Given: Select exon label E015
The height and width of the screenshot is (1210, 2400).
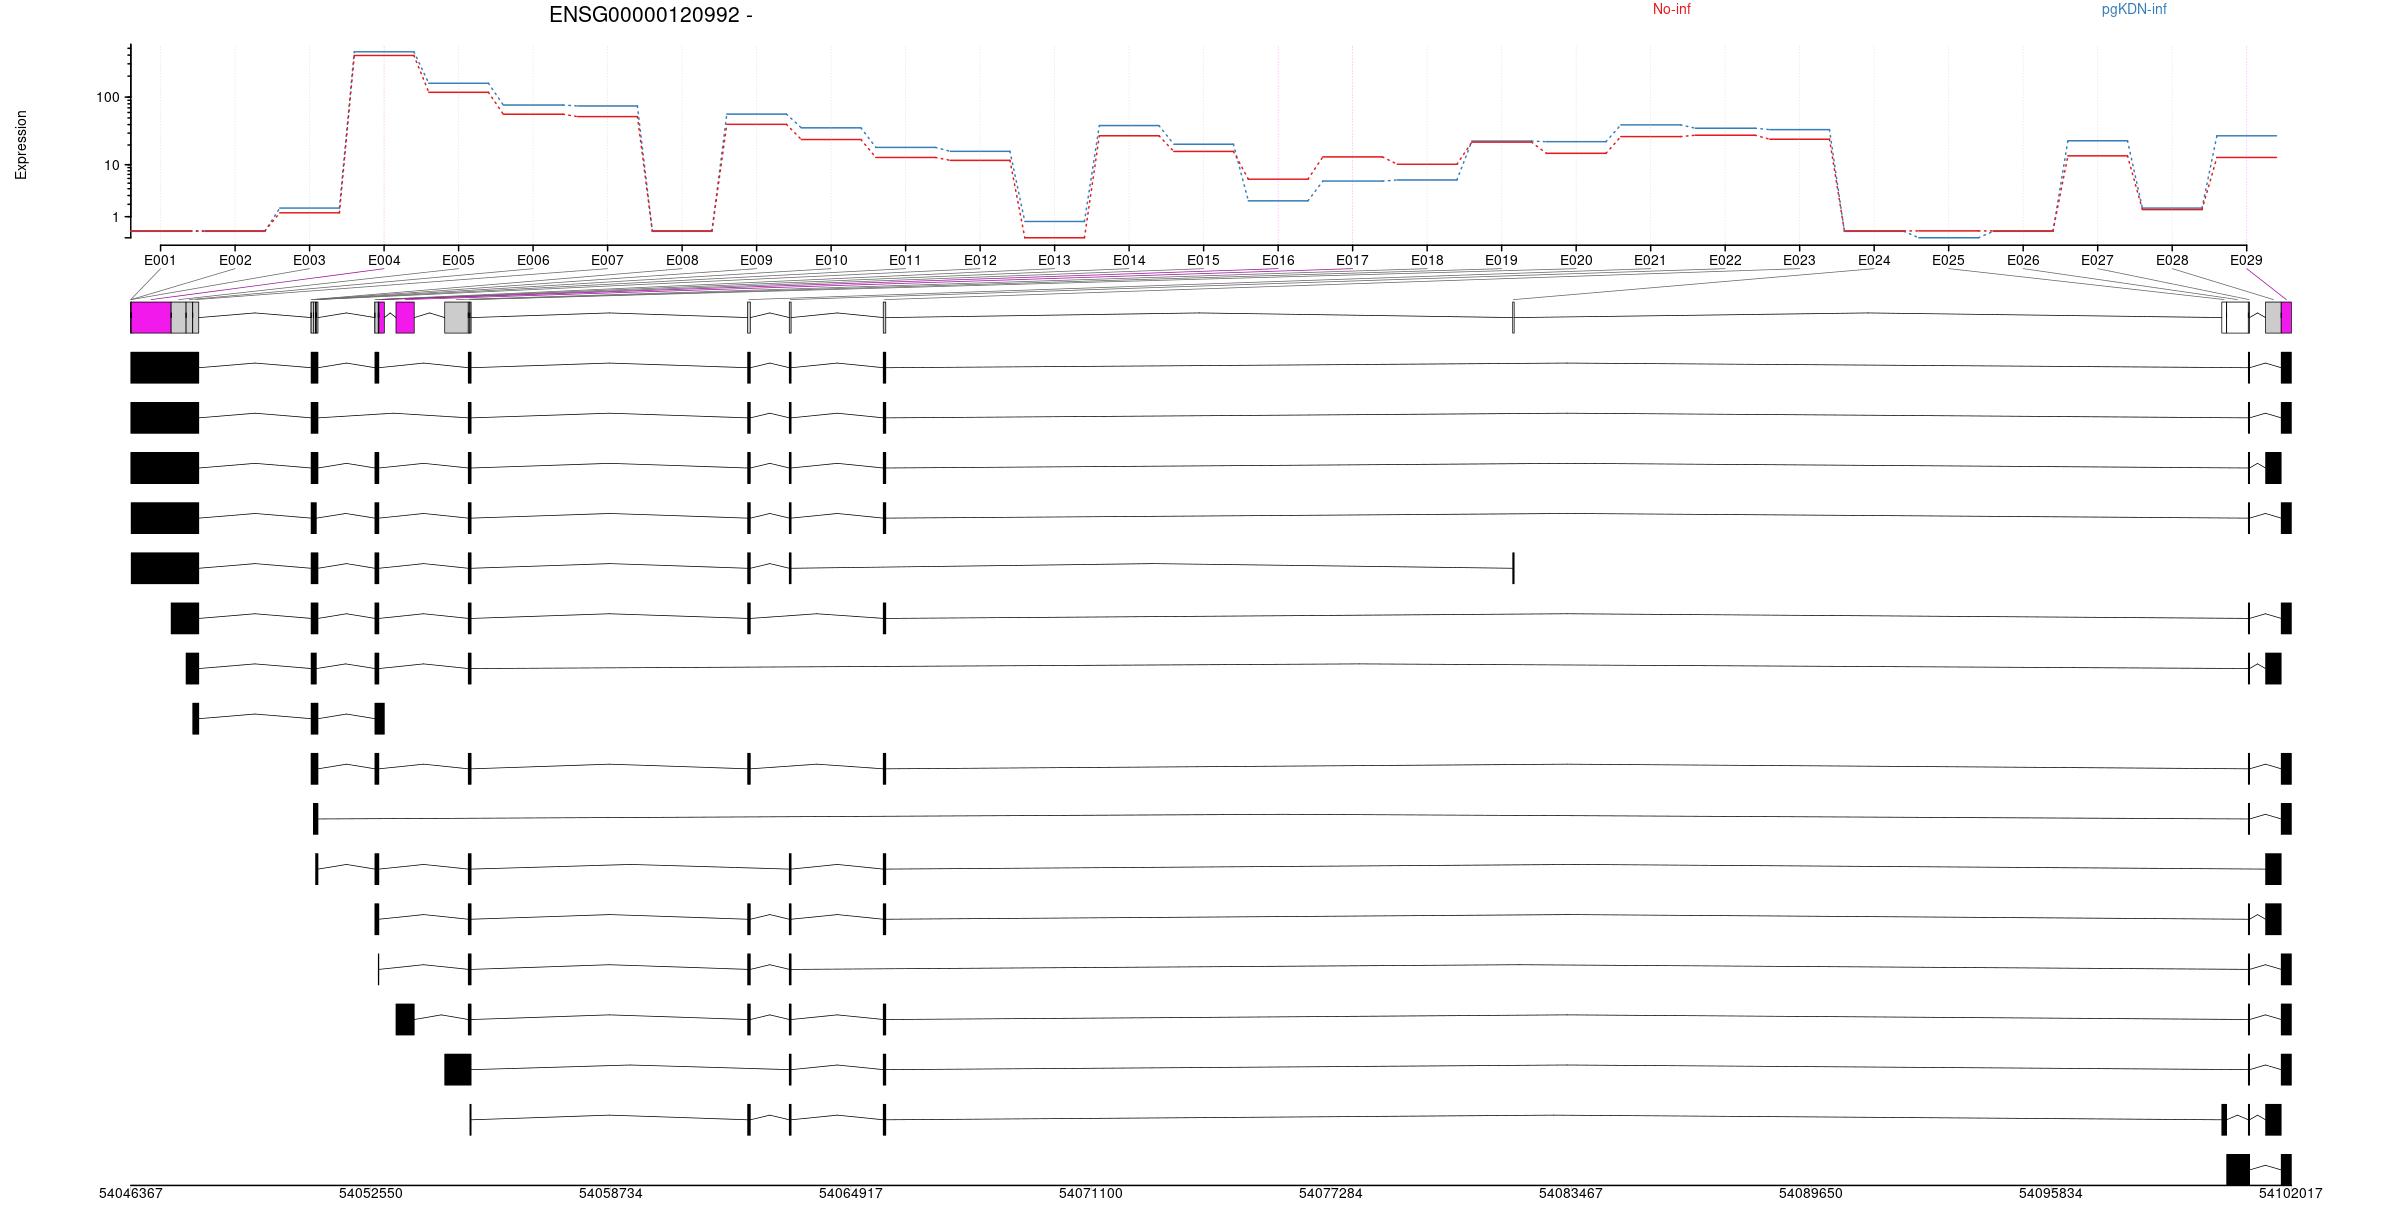Looking at the screenshot, I should pyautogui.click(x=1203, y=260).
